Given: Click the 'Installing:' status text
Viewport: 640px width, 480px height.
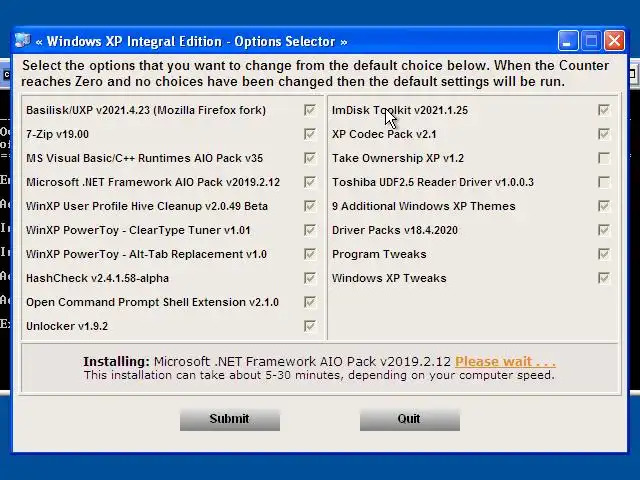Looking at the screenshot, I should (117, 362).
